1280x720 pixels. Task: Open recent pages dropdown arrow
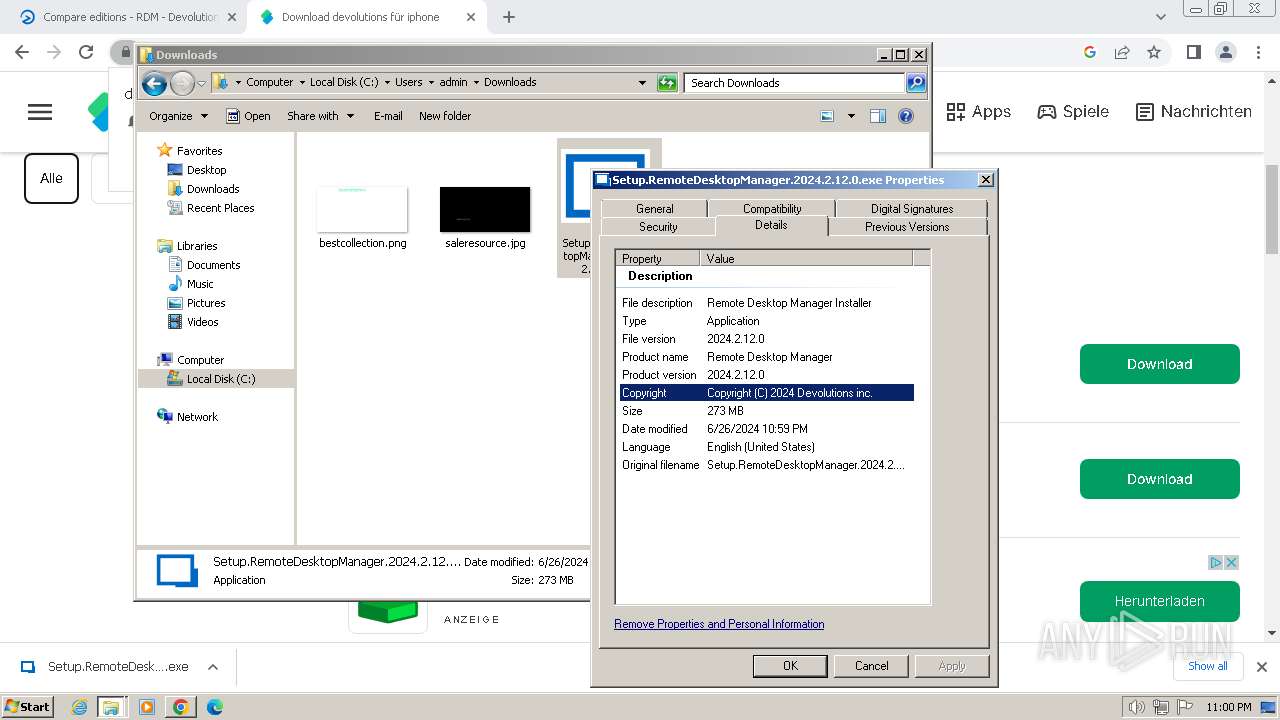click(201, 83)
